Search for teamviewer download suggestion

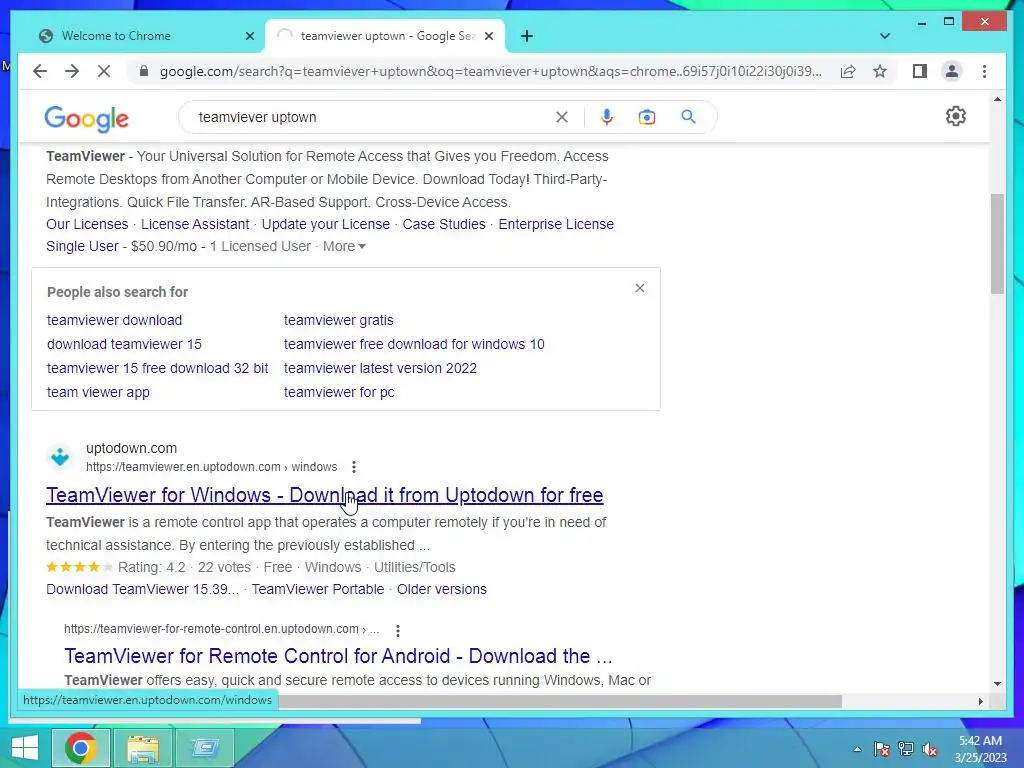click(x=114, y=320)
